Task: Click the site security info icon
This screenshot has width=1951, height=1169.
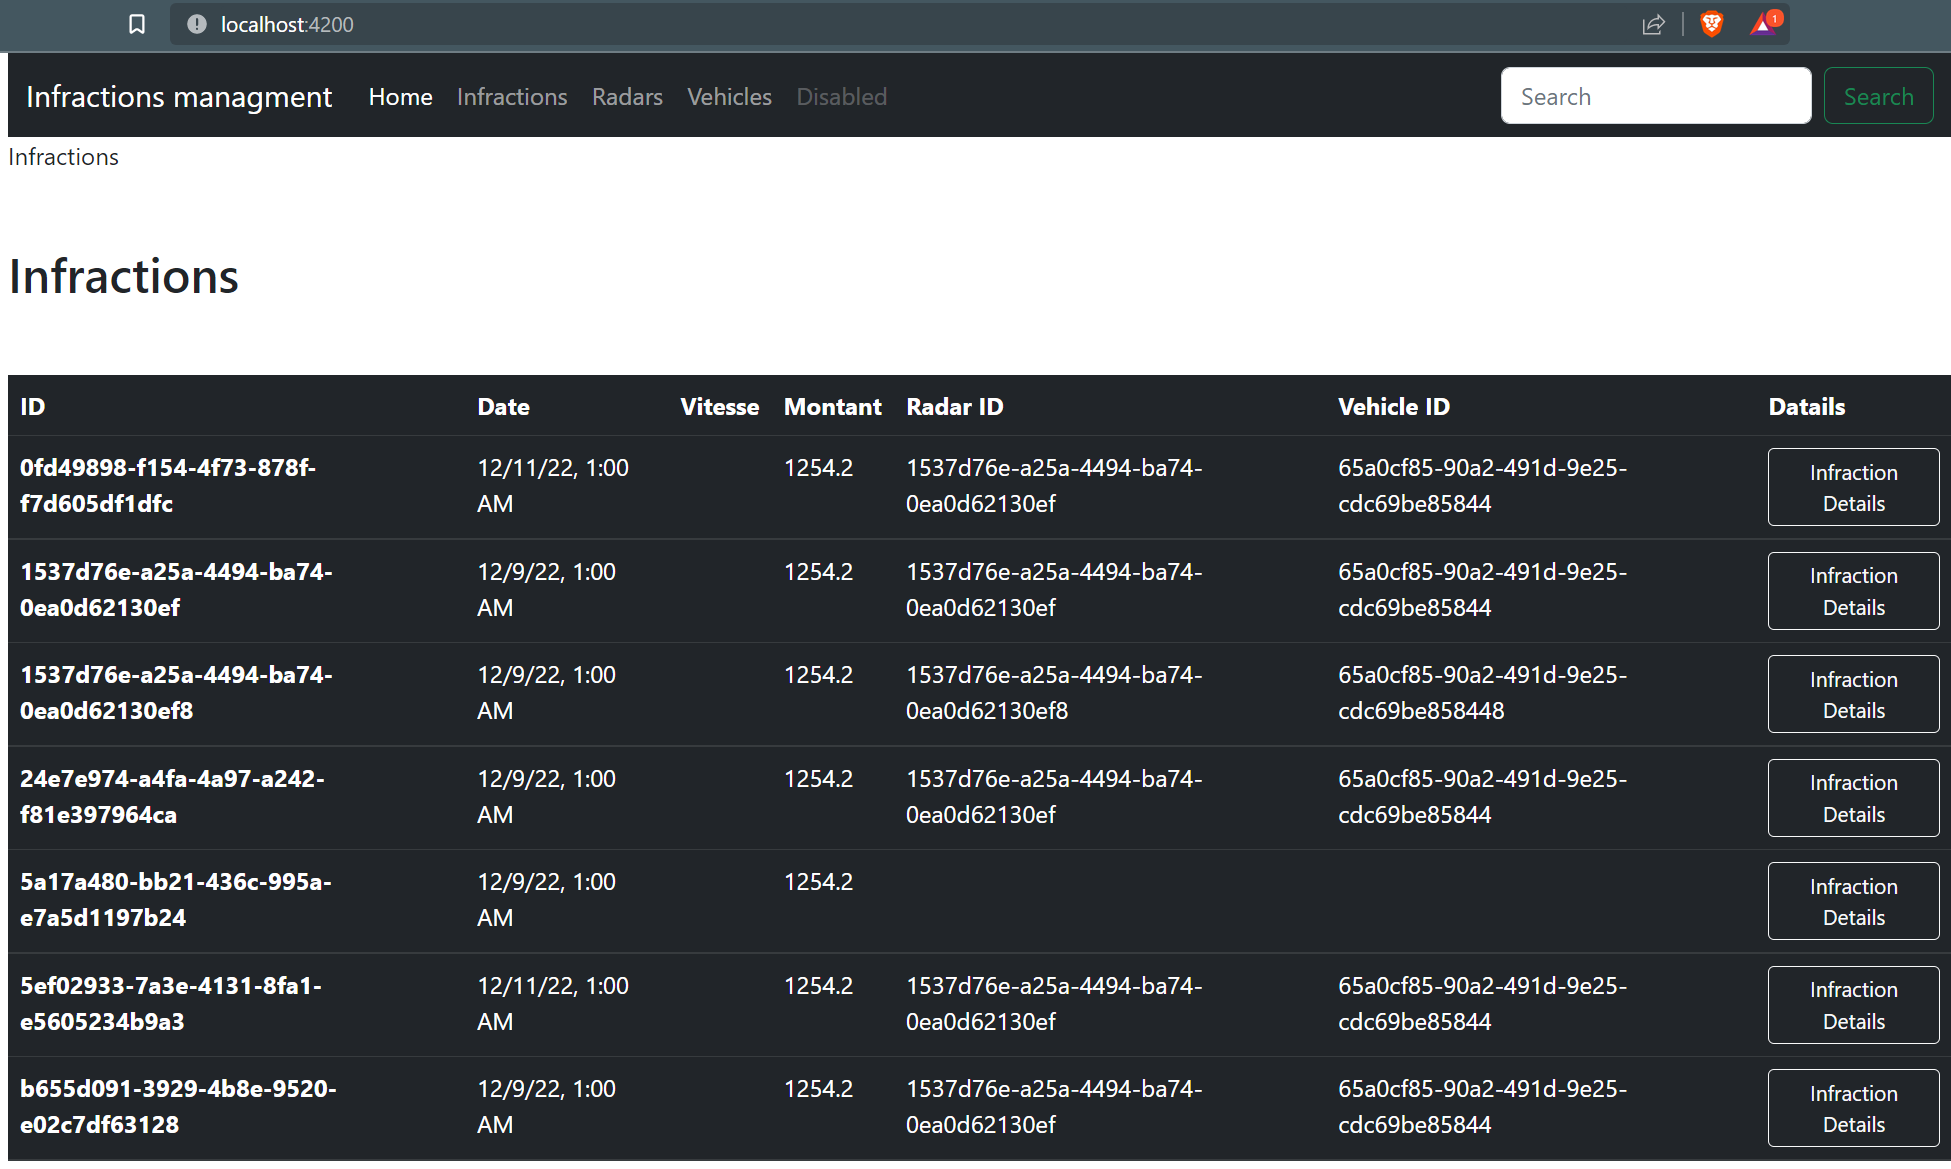Action: (196, 24)
